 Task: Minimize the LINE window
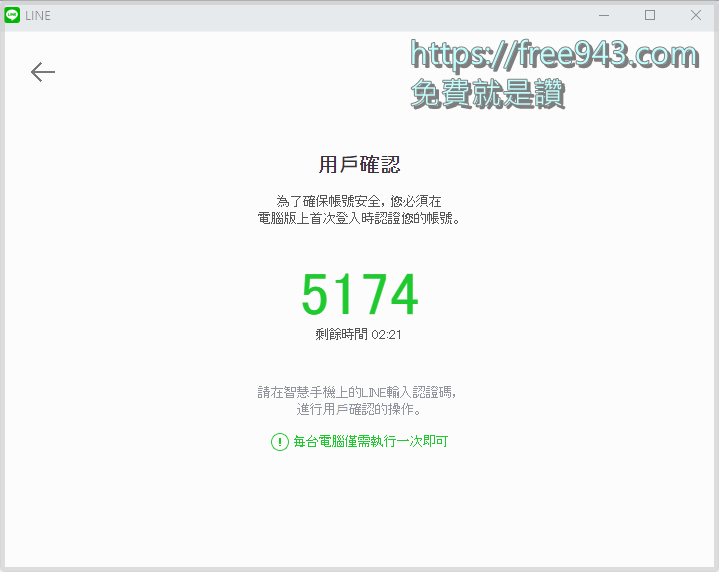coord(604,16)
